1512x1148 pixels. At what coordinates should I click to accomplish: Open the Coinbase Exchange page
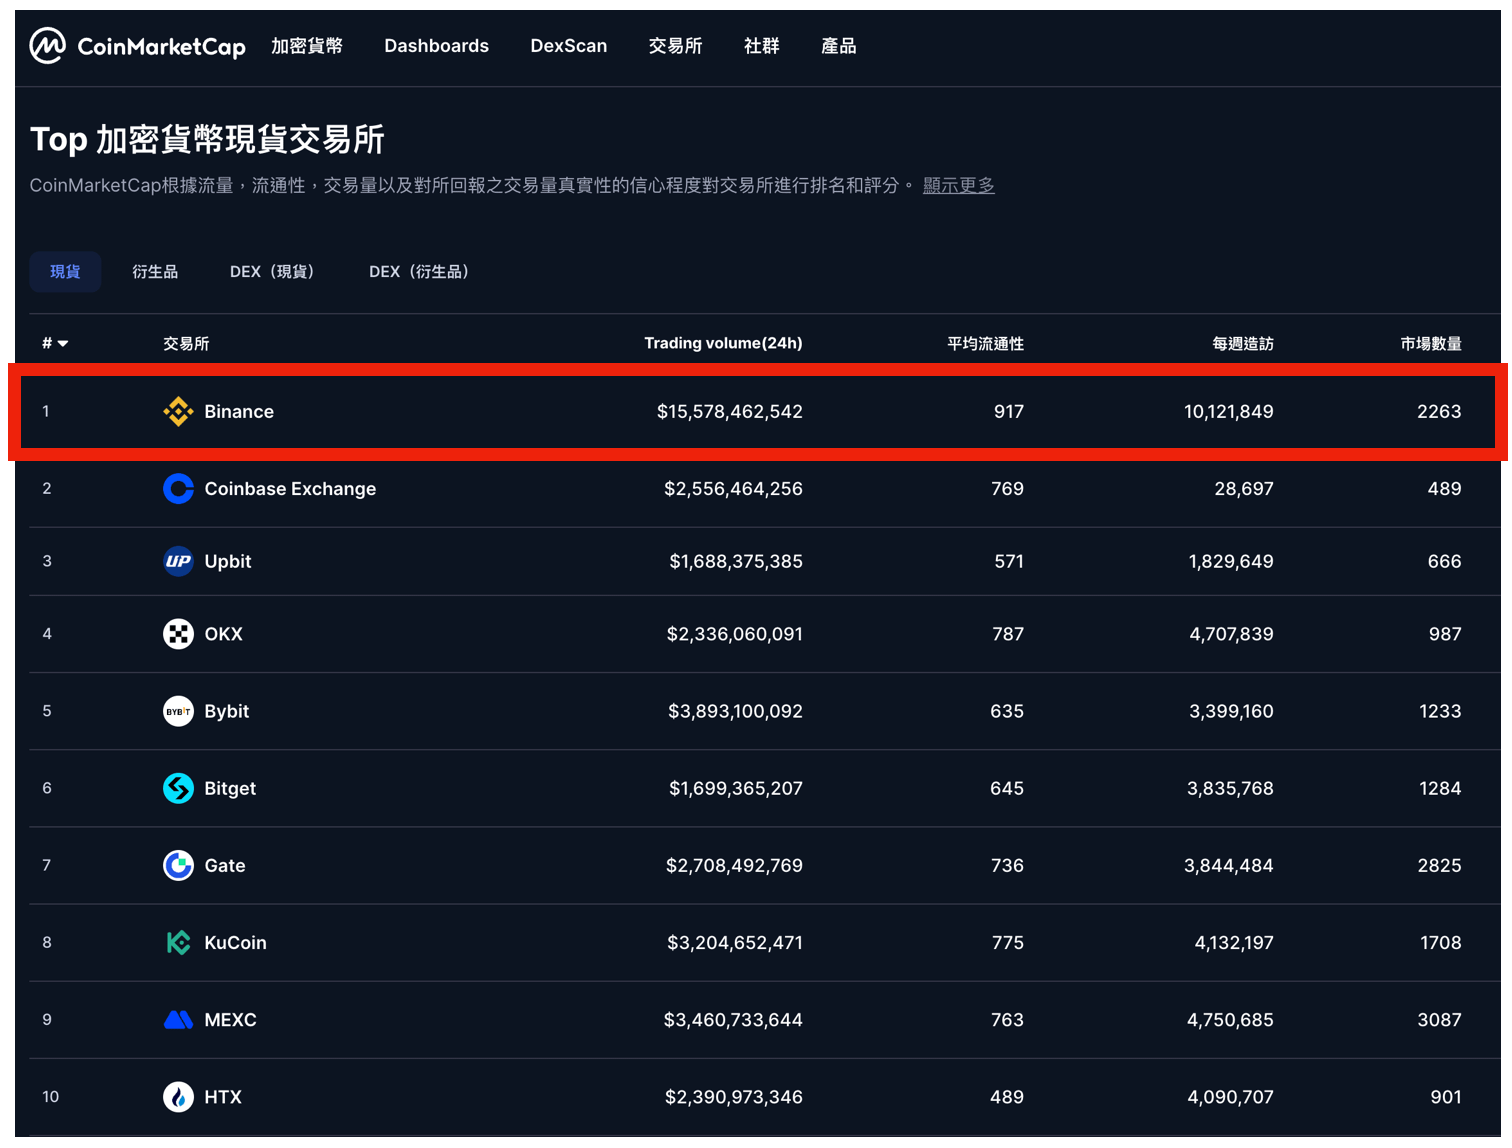pyautogui.click(x=290, y=489)
